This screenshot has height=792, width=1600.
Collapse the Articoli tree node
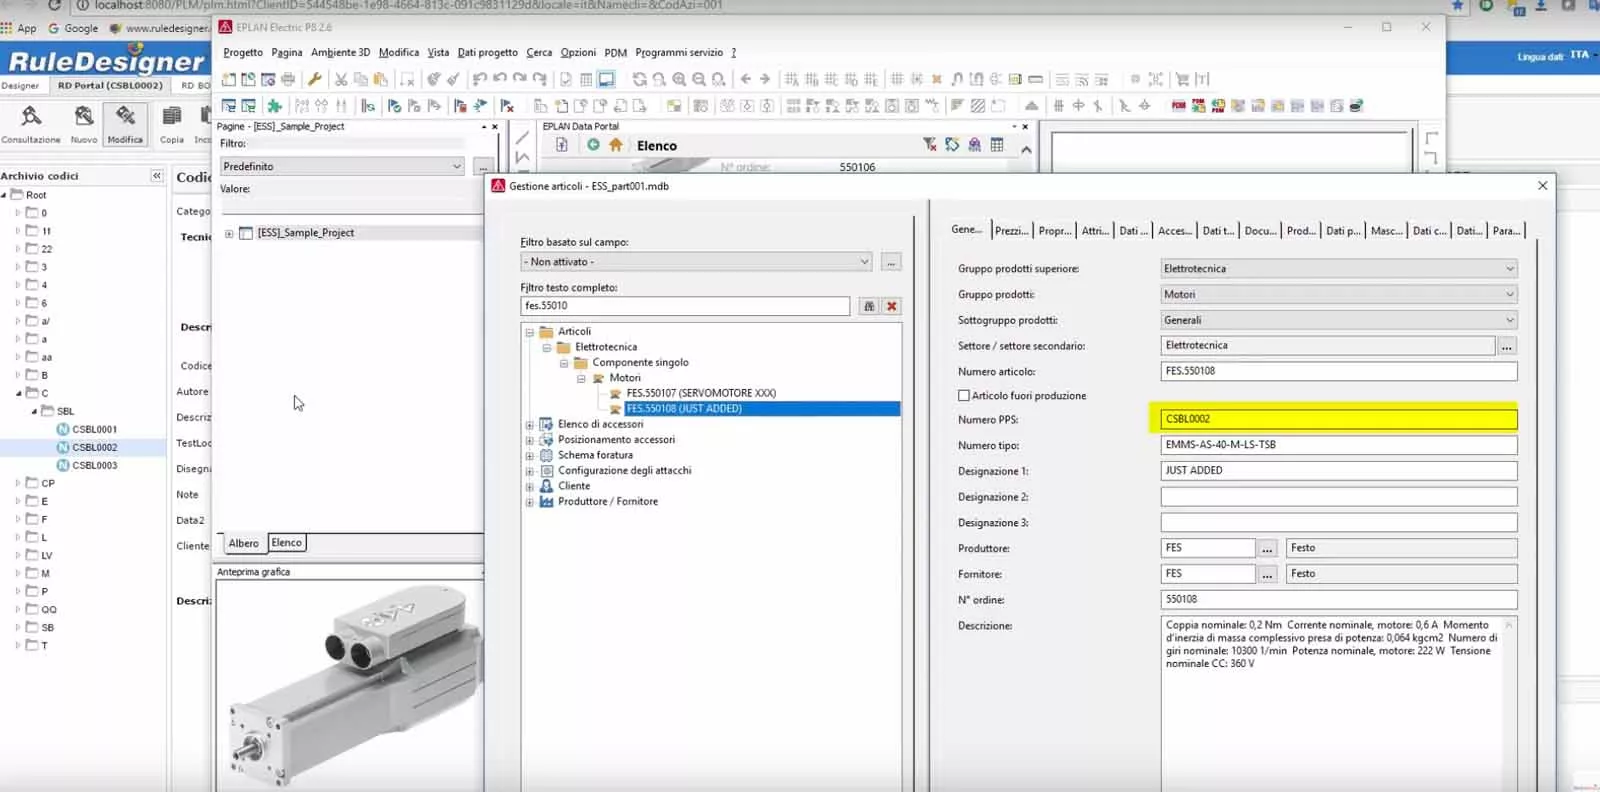[x=530, y=332]
